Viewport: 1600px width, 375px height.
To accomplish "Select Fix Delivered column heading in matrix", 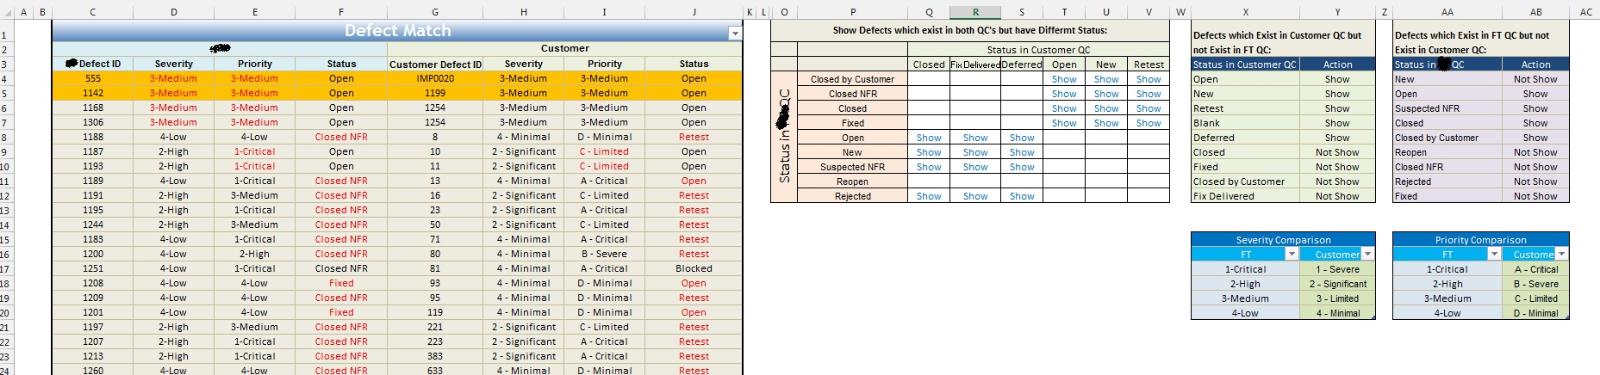I will point(975,64).
